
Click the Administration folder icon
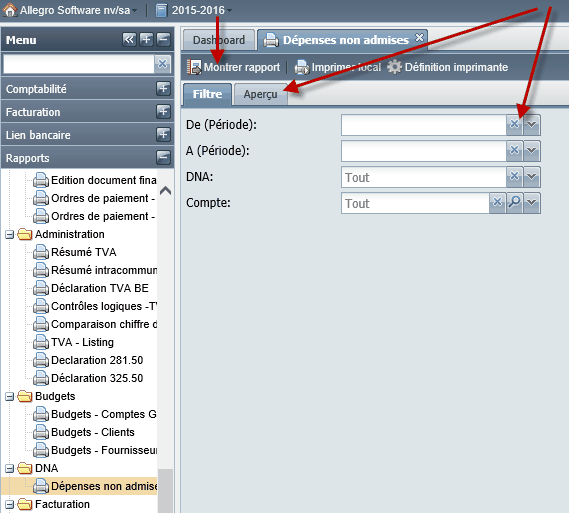pos(25,234)
